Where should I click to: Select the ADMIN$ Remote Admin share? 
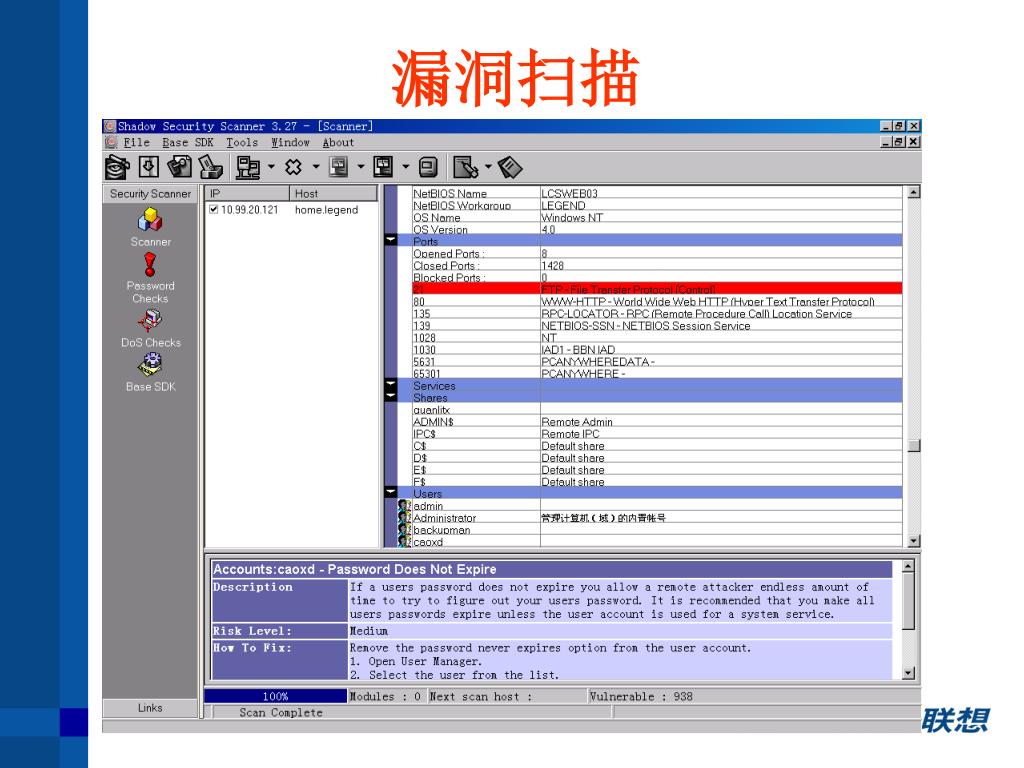[657, 421]
